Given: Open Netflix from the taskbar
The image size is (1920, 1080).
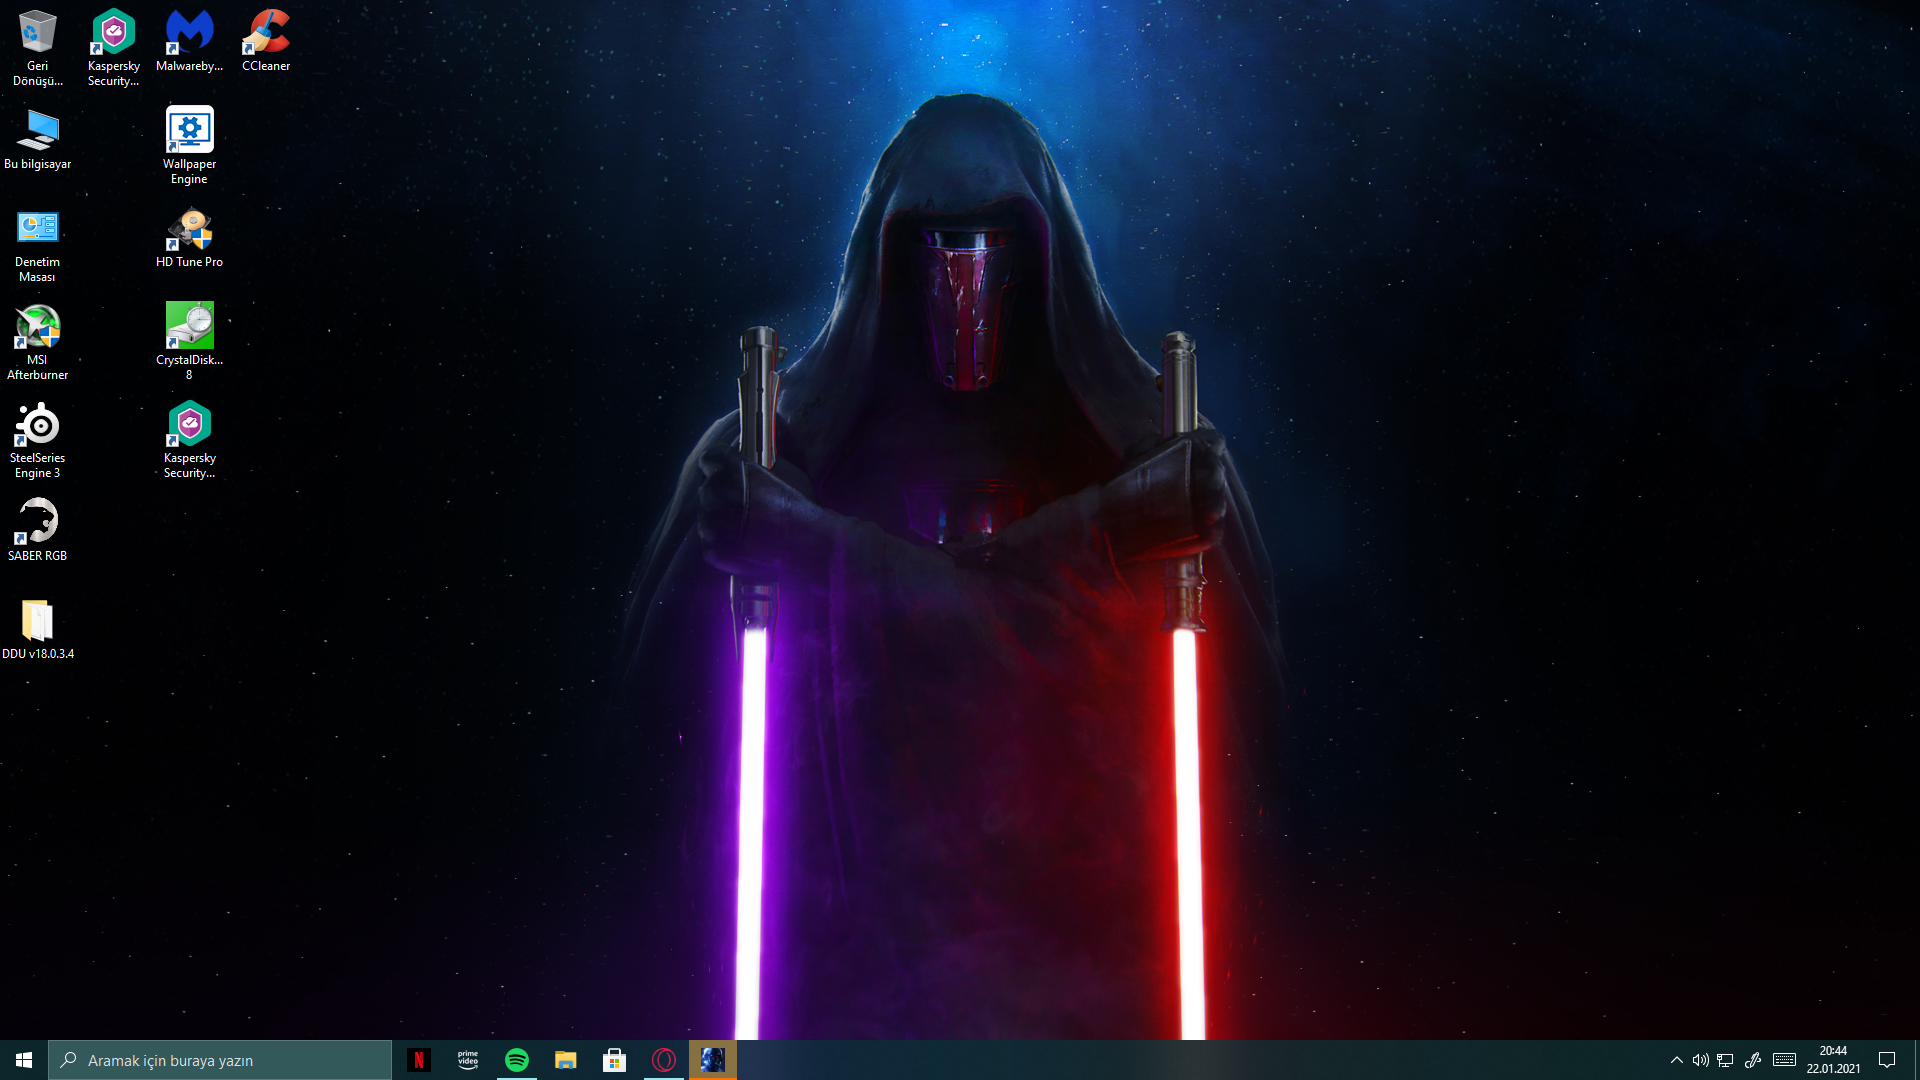Looking at the screenshot, I should [x=419, y=1060].
